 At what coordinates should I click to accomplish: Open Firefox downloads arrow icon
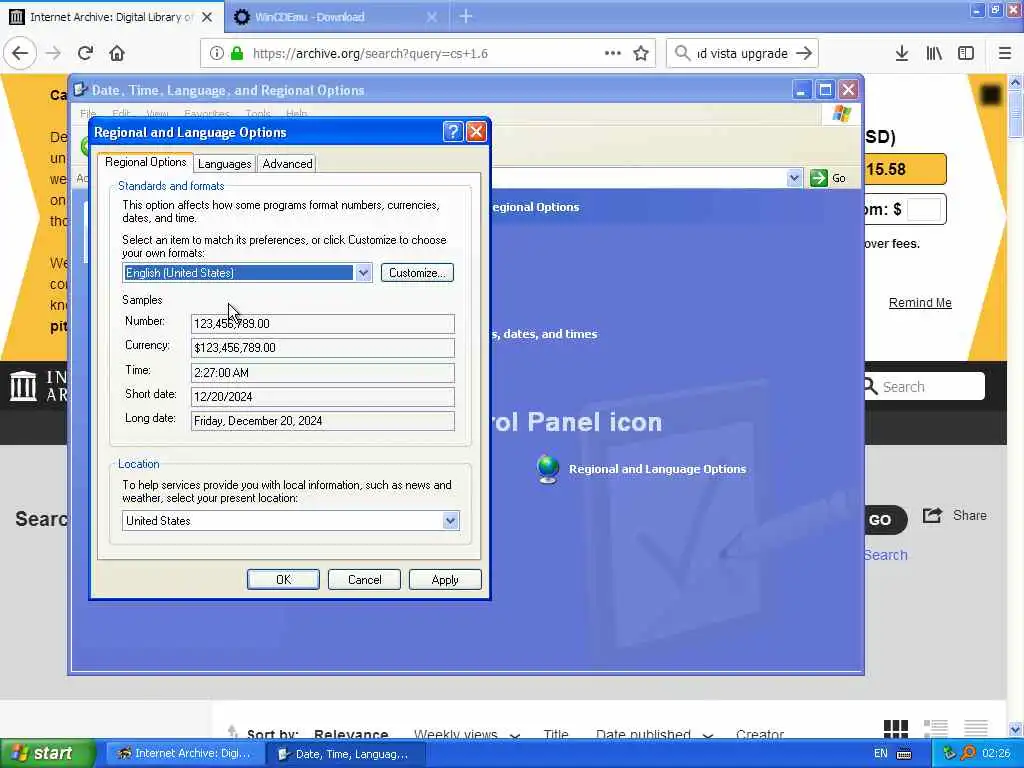click(901, 54)
